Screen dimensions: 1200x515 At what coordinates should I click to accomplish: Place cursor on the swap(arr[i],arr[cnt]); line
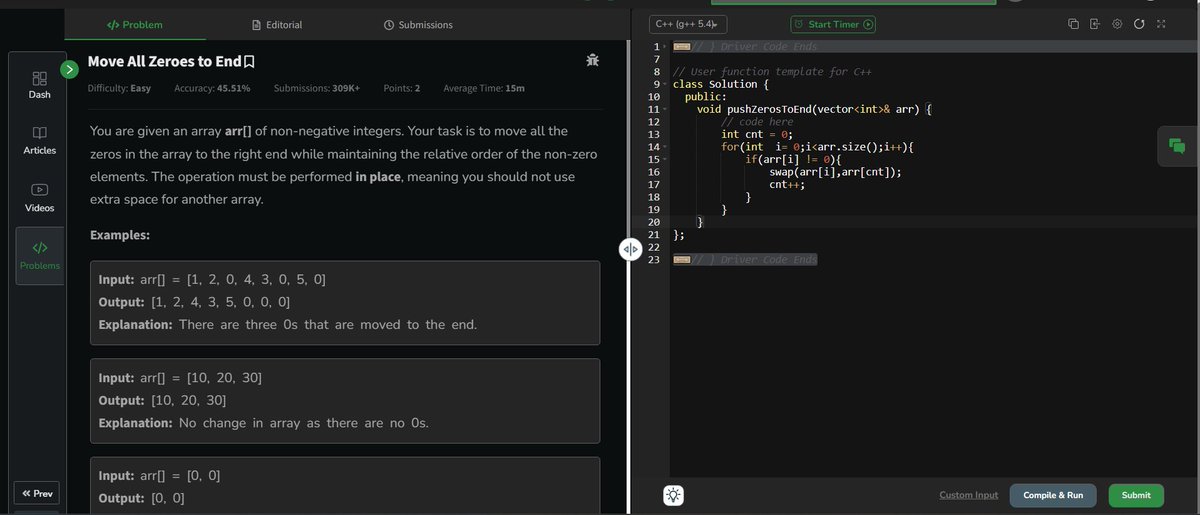(835, 172)
